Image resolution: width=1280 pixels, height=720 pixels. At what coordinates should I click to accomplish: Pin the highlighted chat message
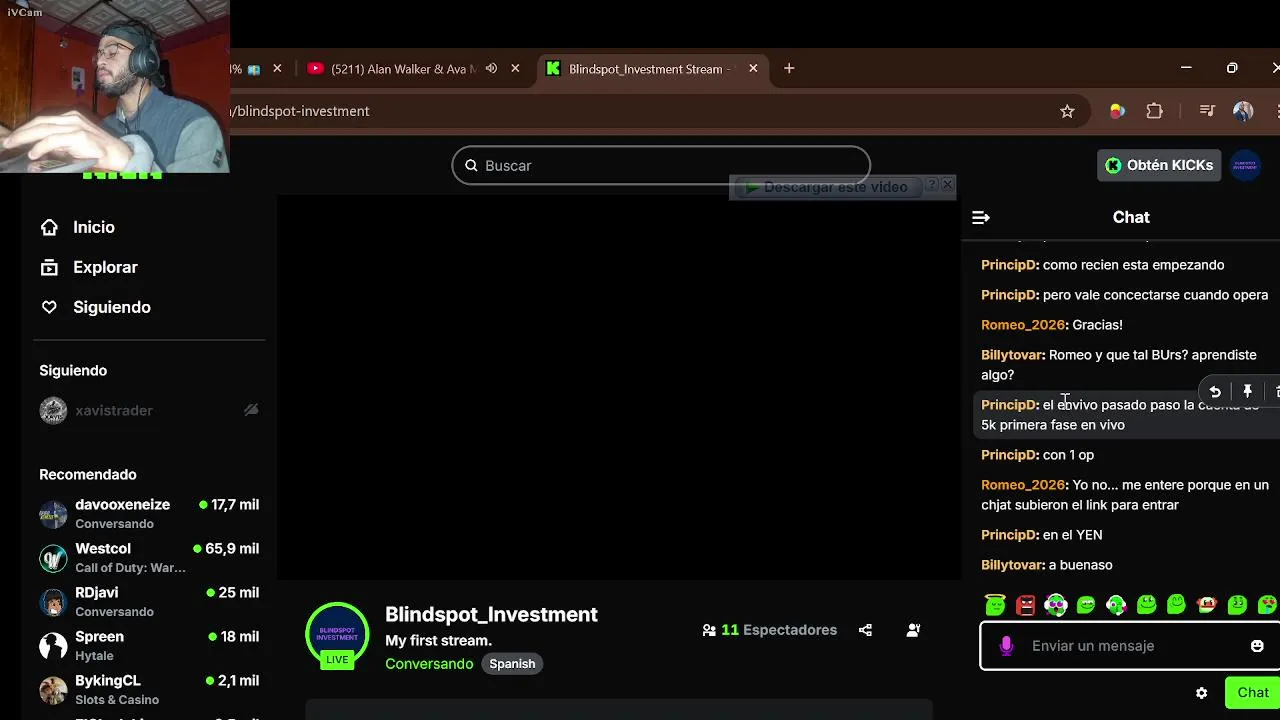1247,392
